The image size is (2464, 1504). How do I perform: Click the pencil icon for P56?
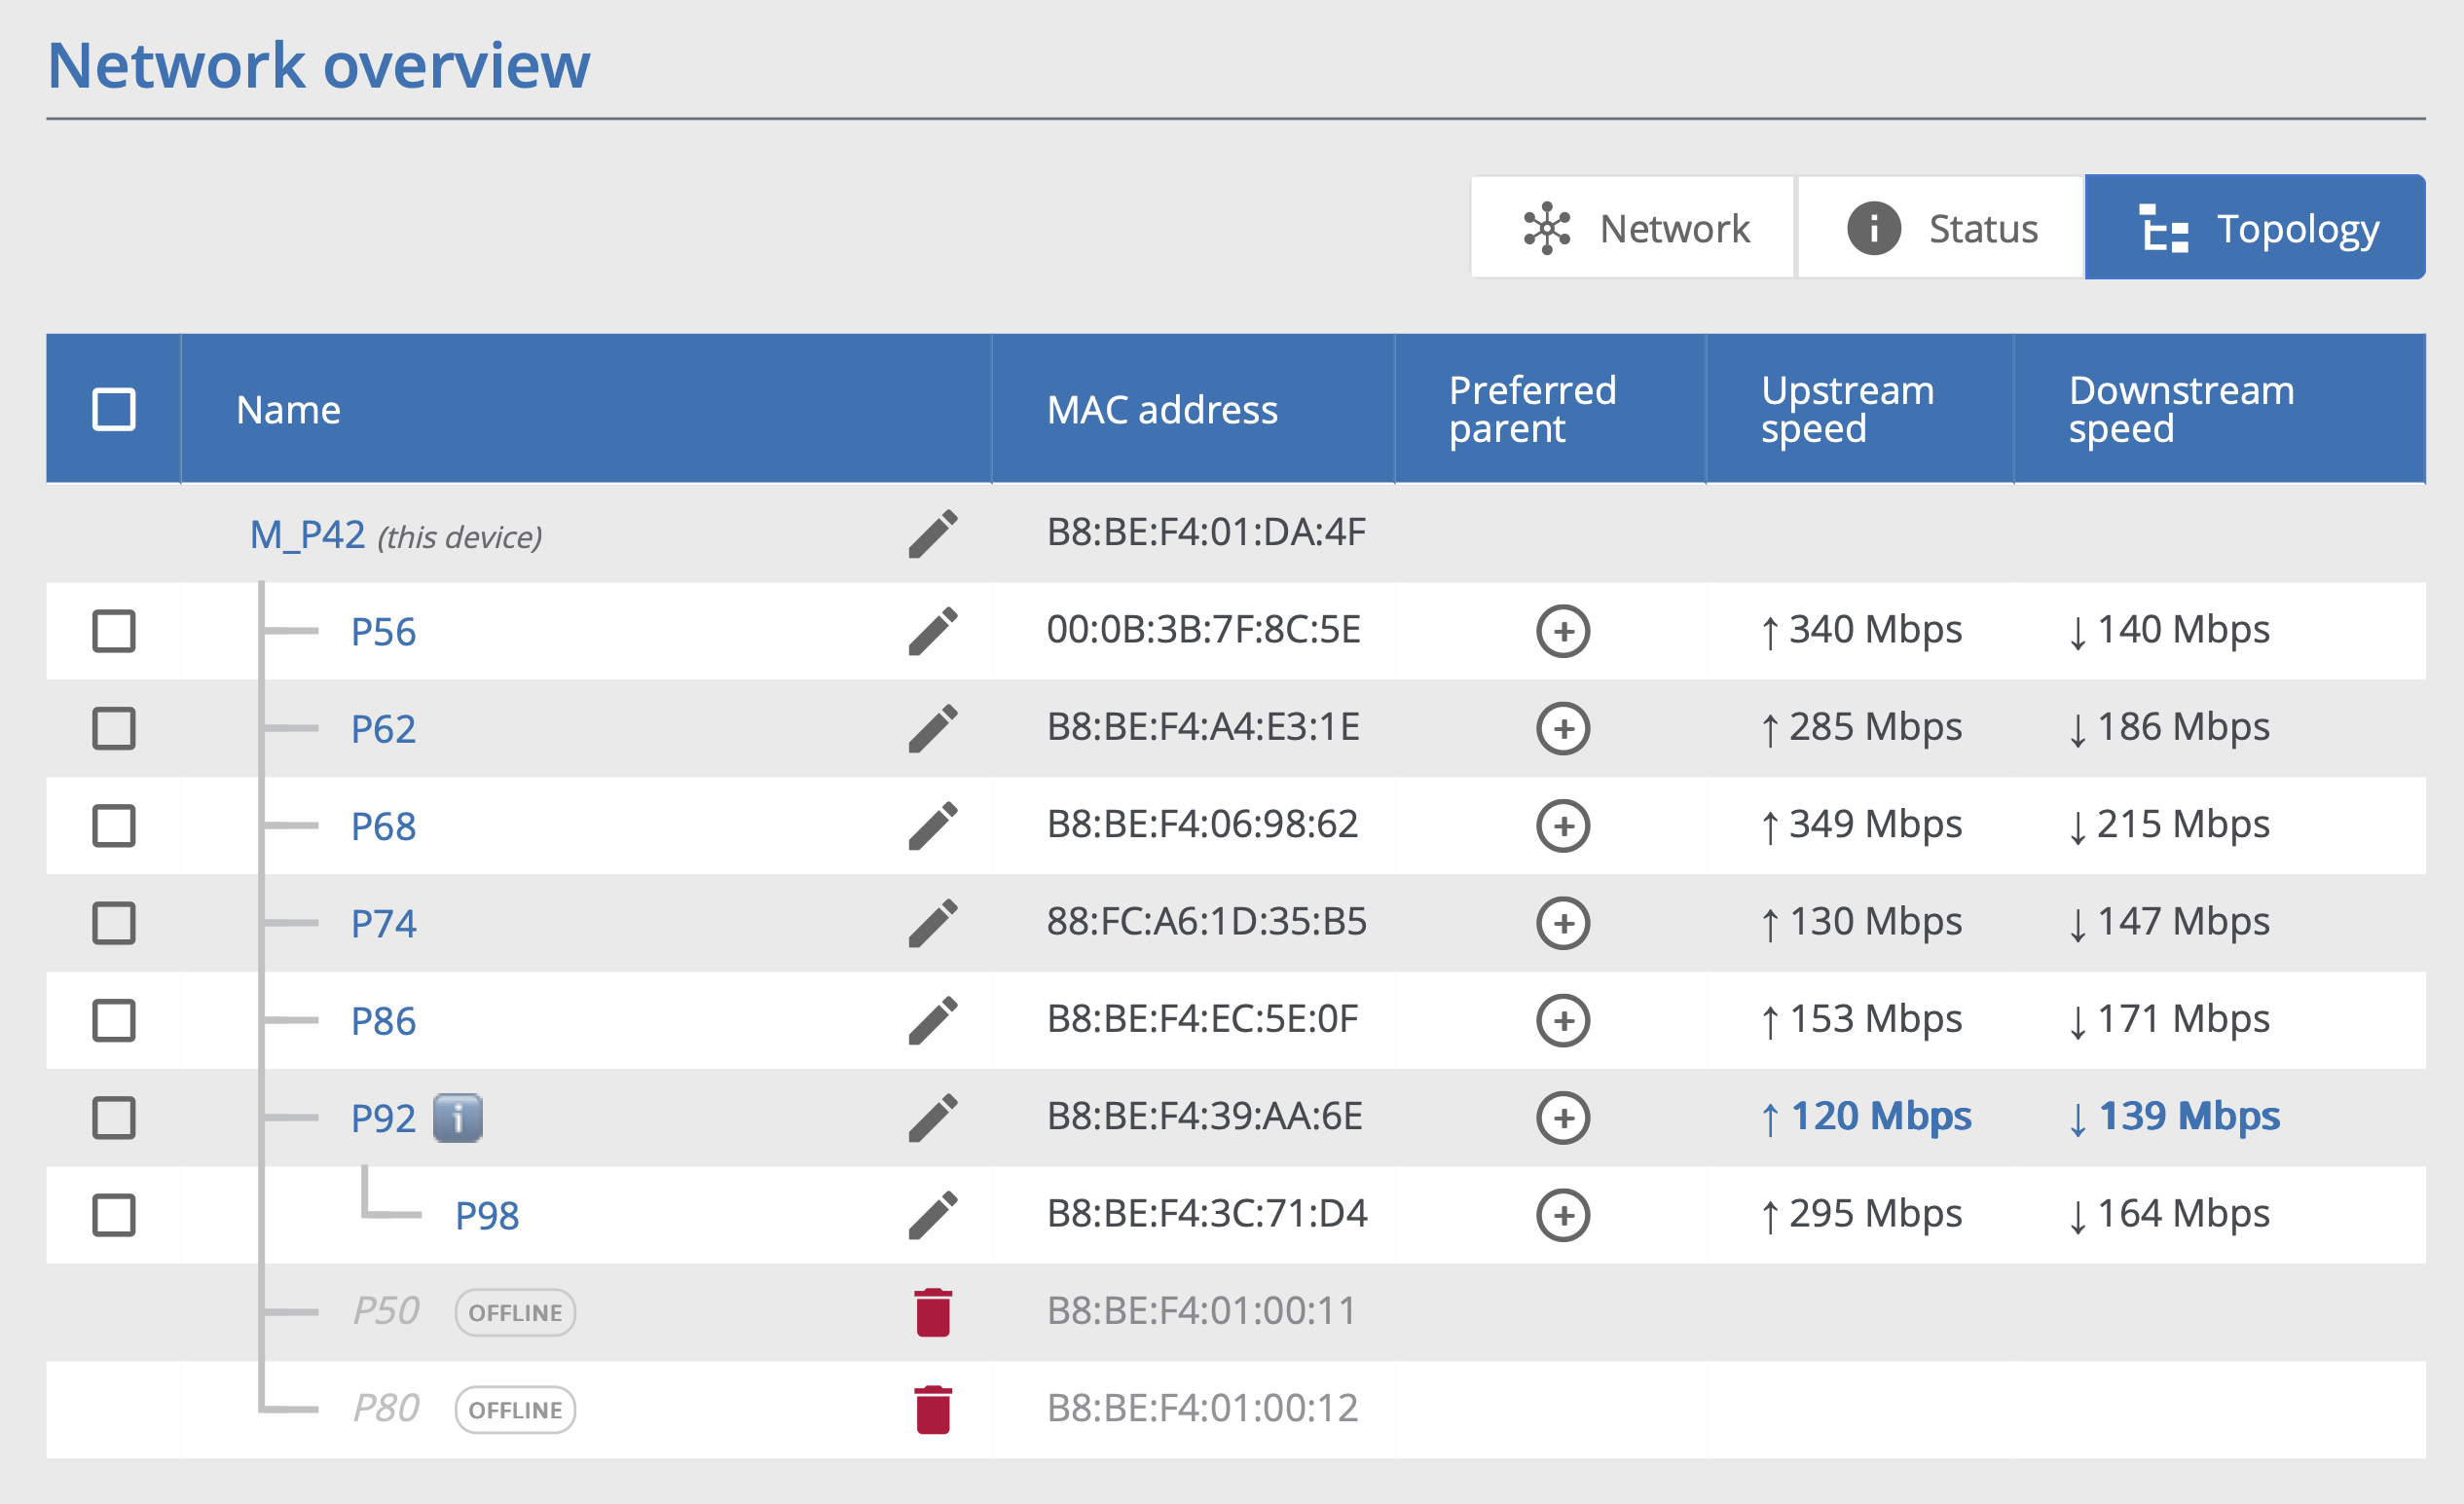[933, 631]
